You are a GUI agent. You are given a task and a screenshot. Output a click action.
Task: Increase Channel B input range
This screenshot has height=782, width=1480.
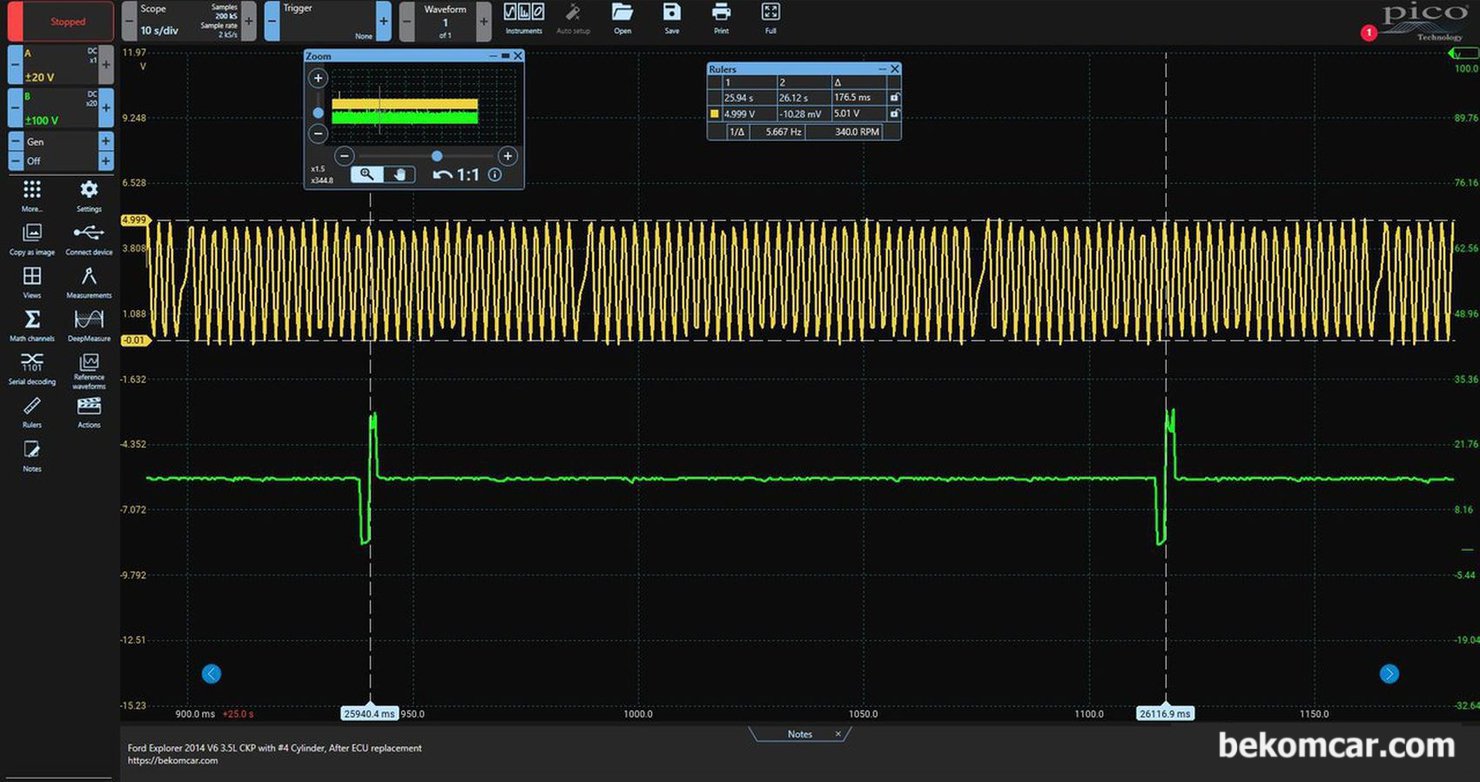coord(106,108)
